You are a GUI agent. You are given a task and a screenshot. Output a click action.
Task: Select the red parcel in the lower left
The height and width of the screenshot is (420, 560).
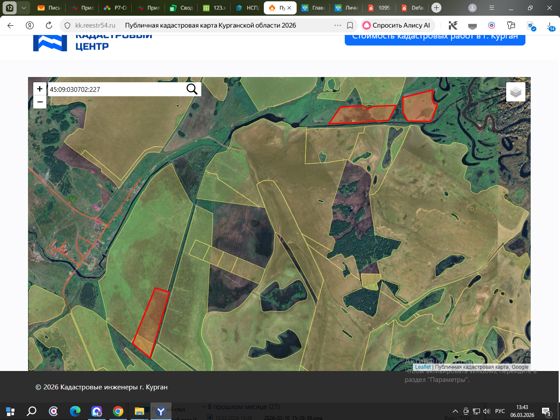click(152, 321)
